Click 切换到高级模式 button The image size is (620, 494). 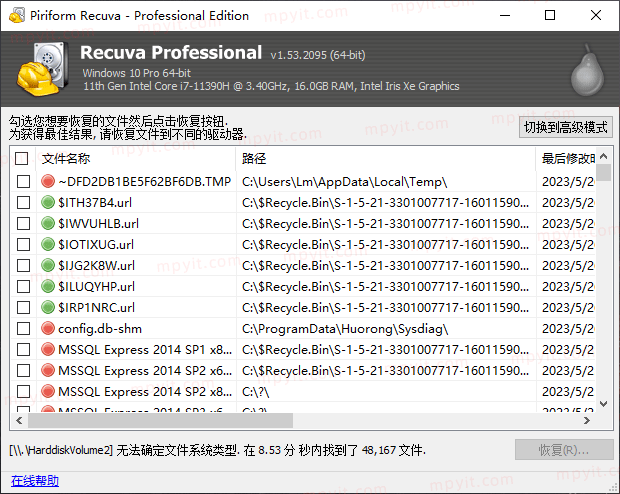(x=565, y=127)
